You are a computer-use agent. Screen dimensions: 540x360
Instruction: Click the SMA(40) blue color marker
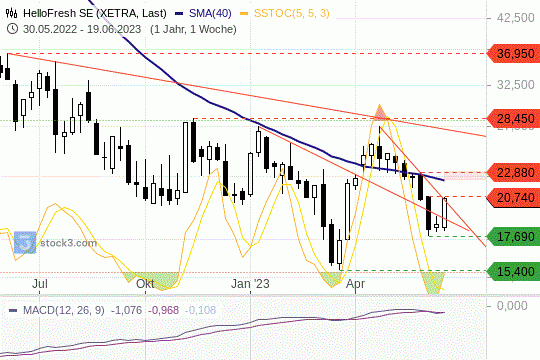(x=179, y=14)
